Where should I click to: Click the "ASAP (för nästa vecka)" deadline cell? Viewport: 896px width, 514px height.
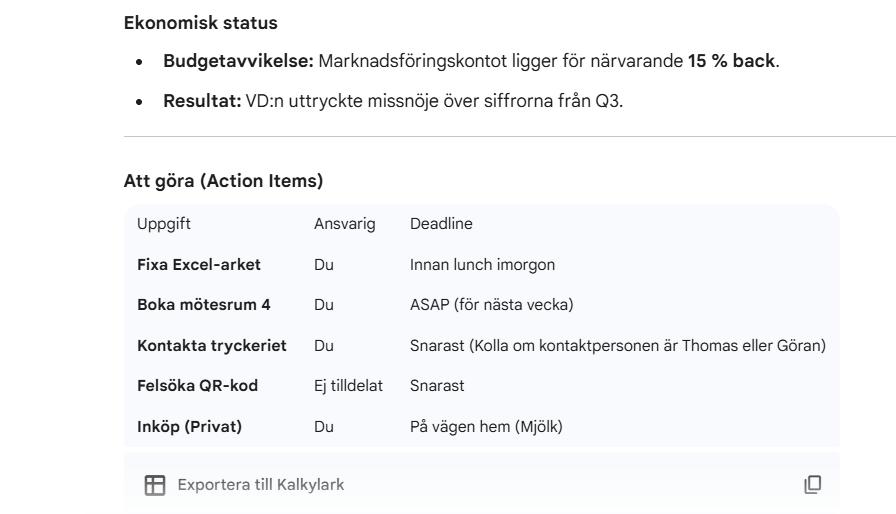pyautogui.click(x=491, y=305)
